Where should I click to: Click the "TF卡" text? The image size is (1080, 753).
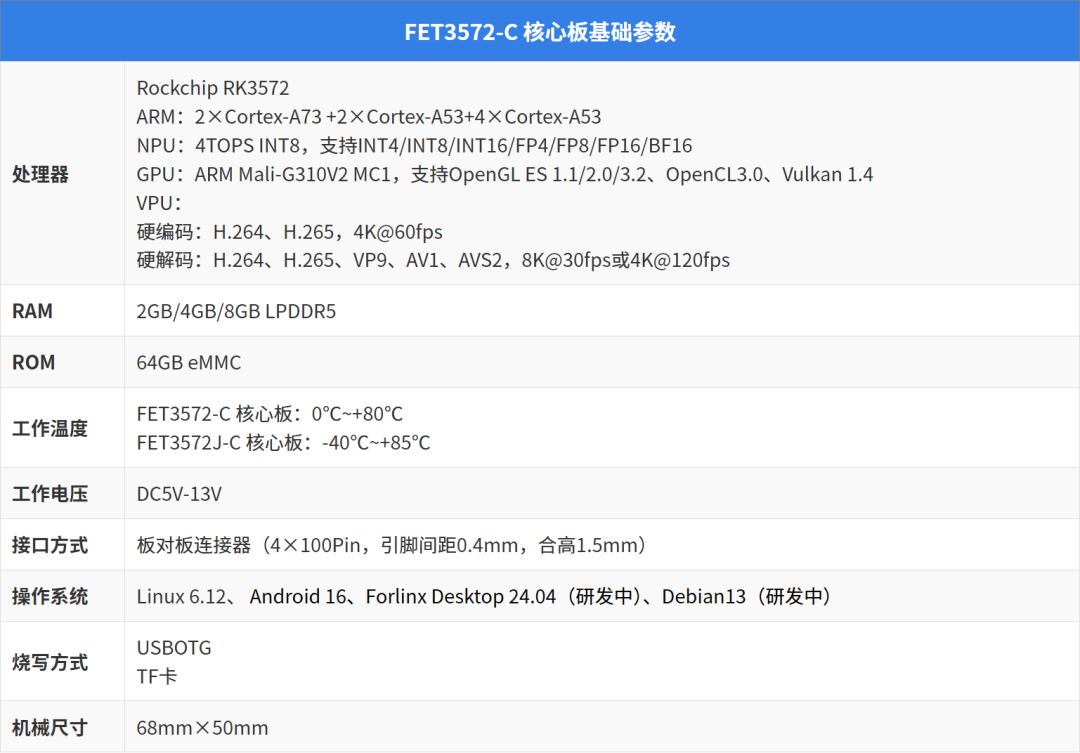click(157, 677)
